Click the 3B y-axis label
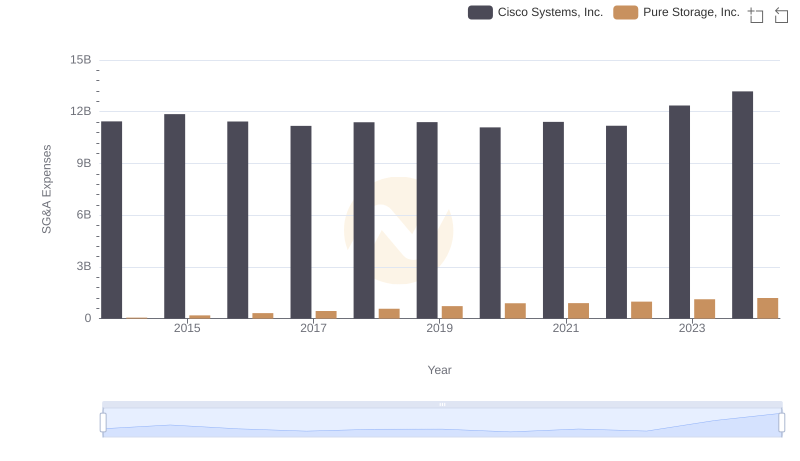The image size is (800, 461). [84, 266]
